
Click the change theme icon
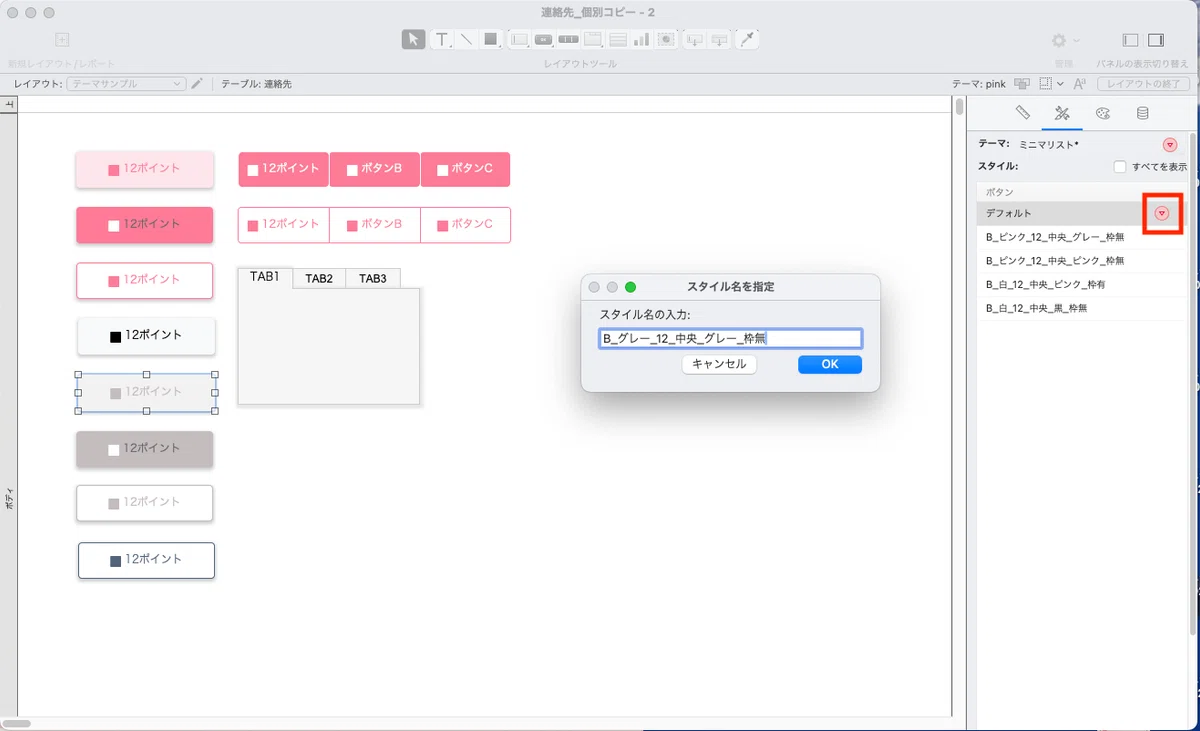[x=1022, y=84]
